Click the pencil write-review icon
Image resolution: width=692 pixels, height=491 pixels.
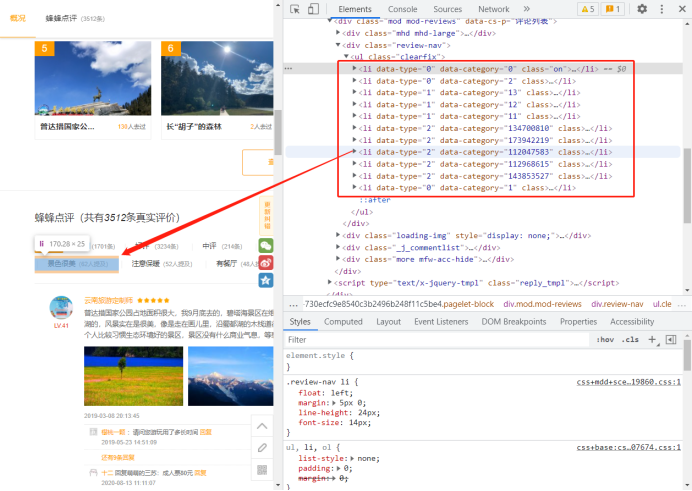click(x=262, y=448)
